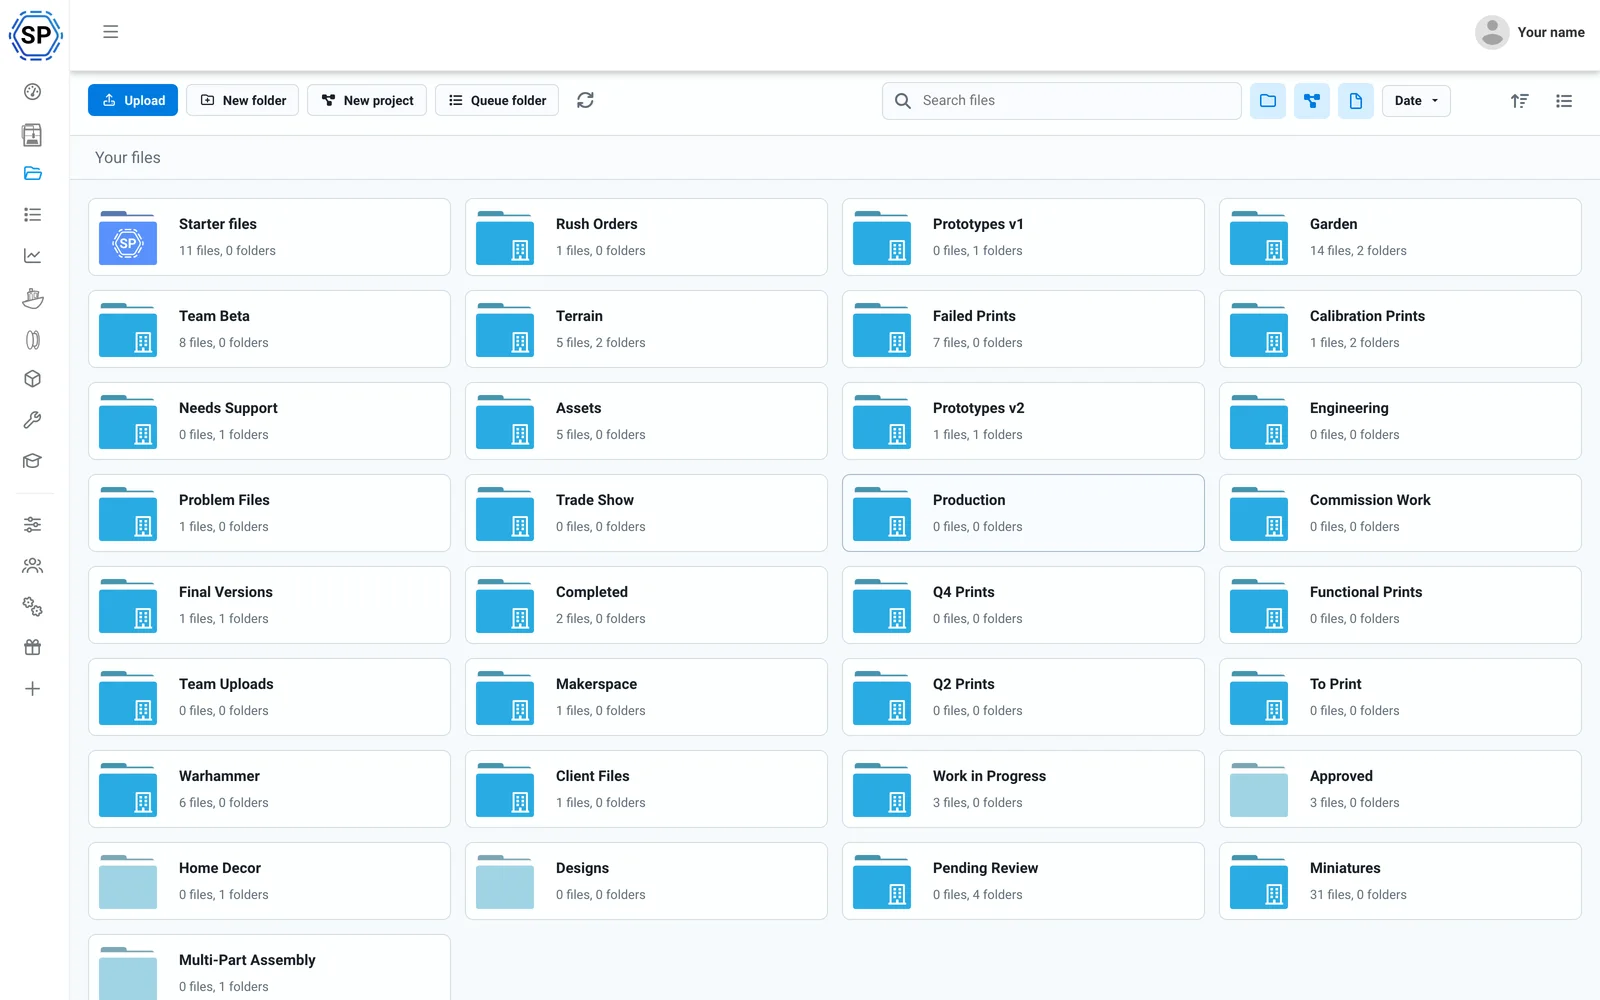Screen dimensions: 1600x1000
Task: Open the filament spool icon in the sidebar
Action: (32, 340)
